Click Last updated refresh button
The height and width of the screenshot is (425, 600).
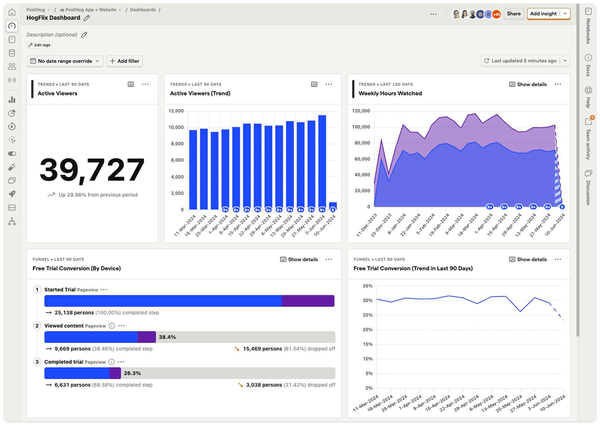(x=520, y=61)
